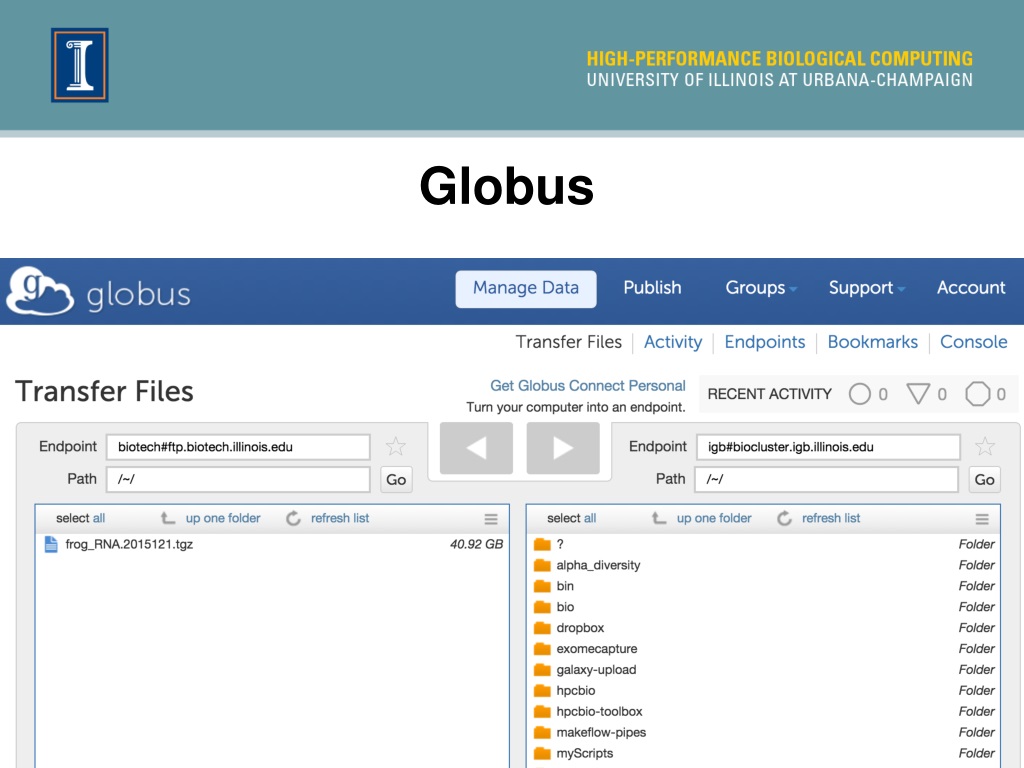Click the dropbox folder icon

tap(542, 628)
